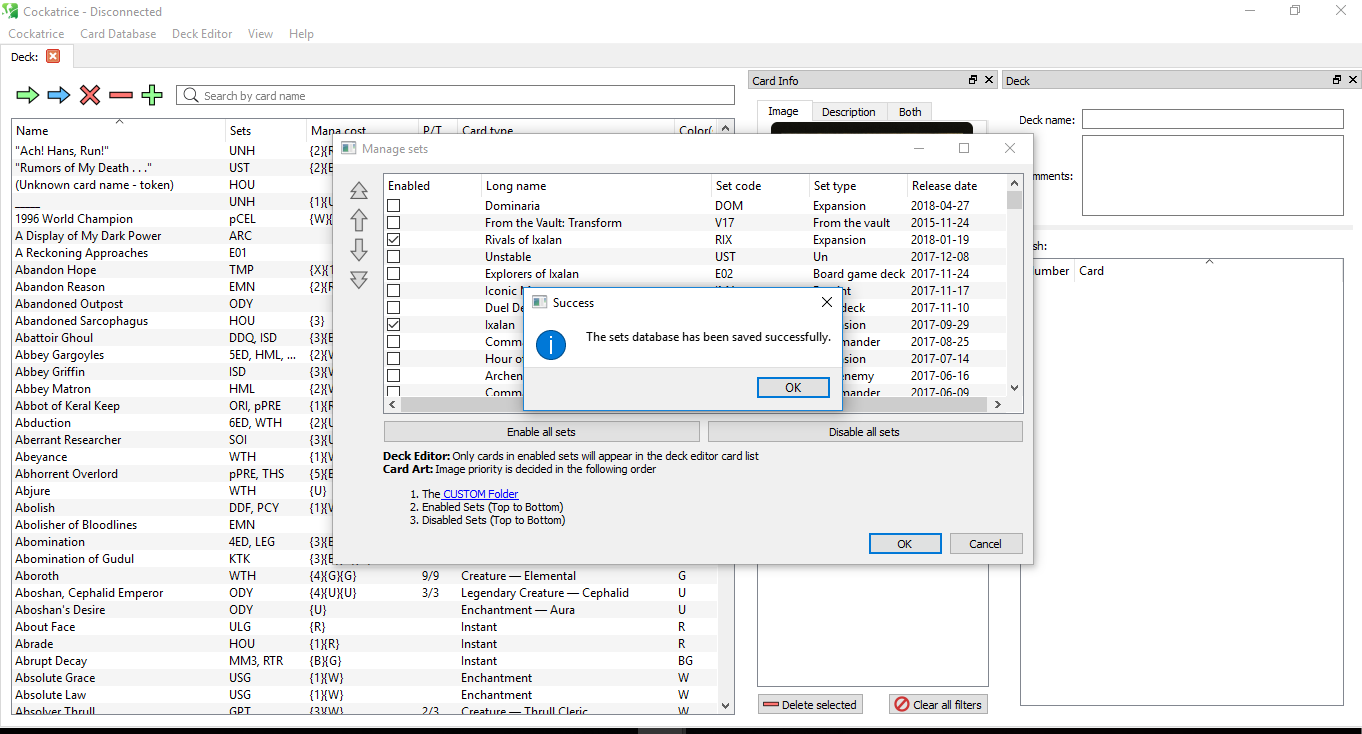The width and height of the screenshot is (1362, 734).
Task: Select Aboshan, Cephalid Emperor card row
Action: pyautogui.click(x=365, y=593)
